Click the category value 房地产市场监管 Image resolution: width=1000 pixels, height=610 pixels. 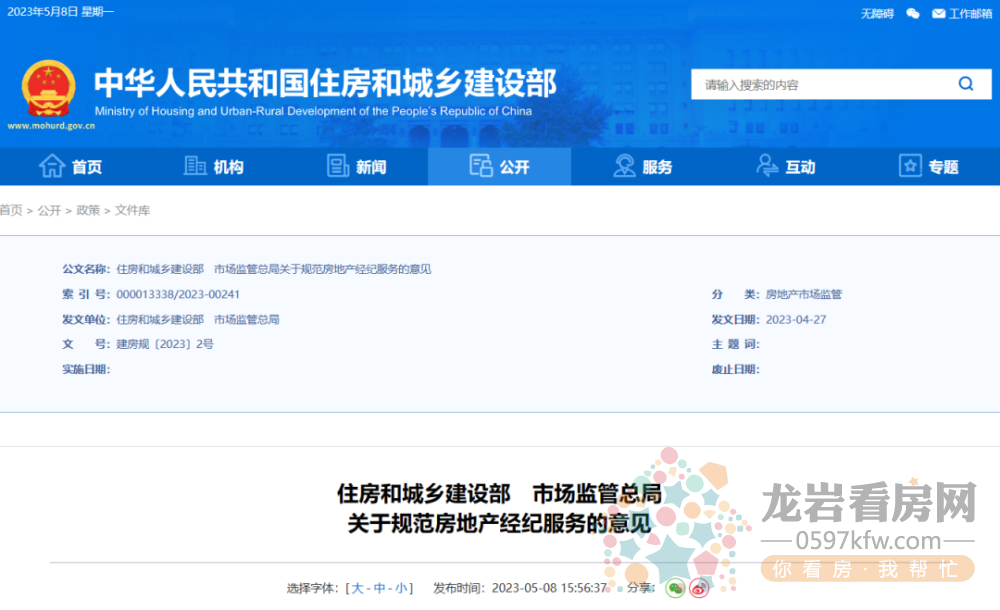coord(804,294)
